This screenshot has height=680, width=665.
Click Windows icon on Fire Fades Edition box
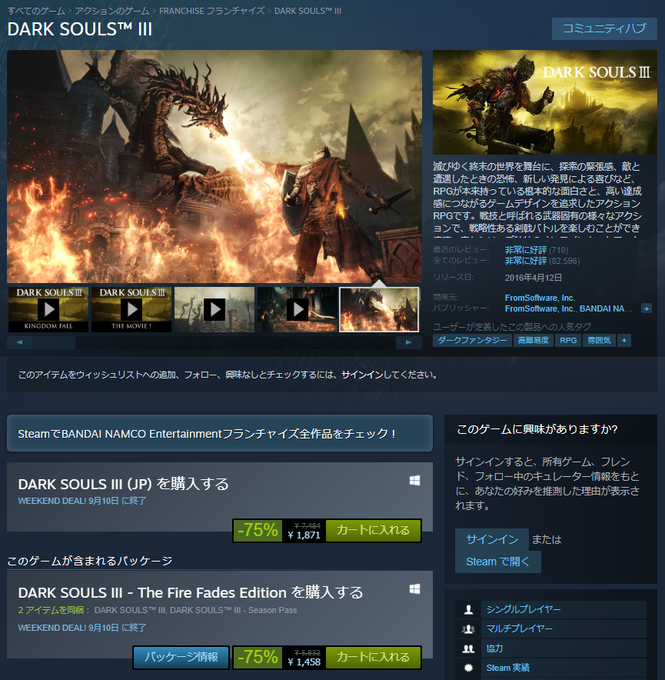[415, 589]
